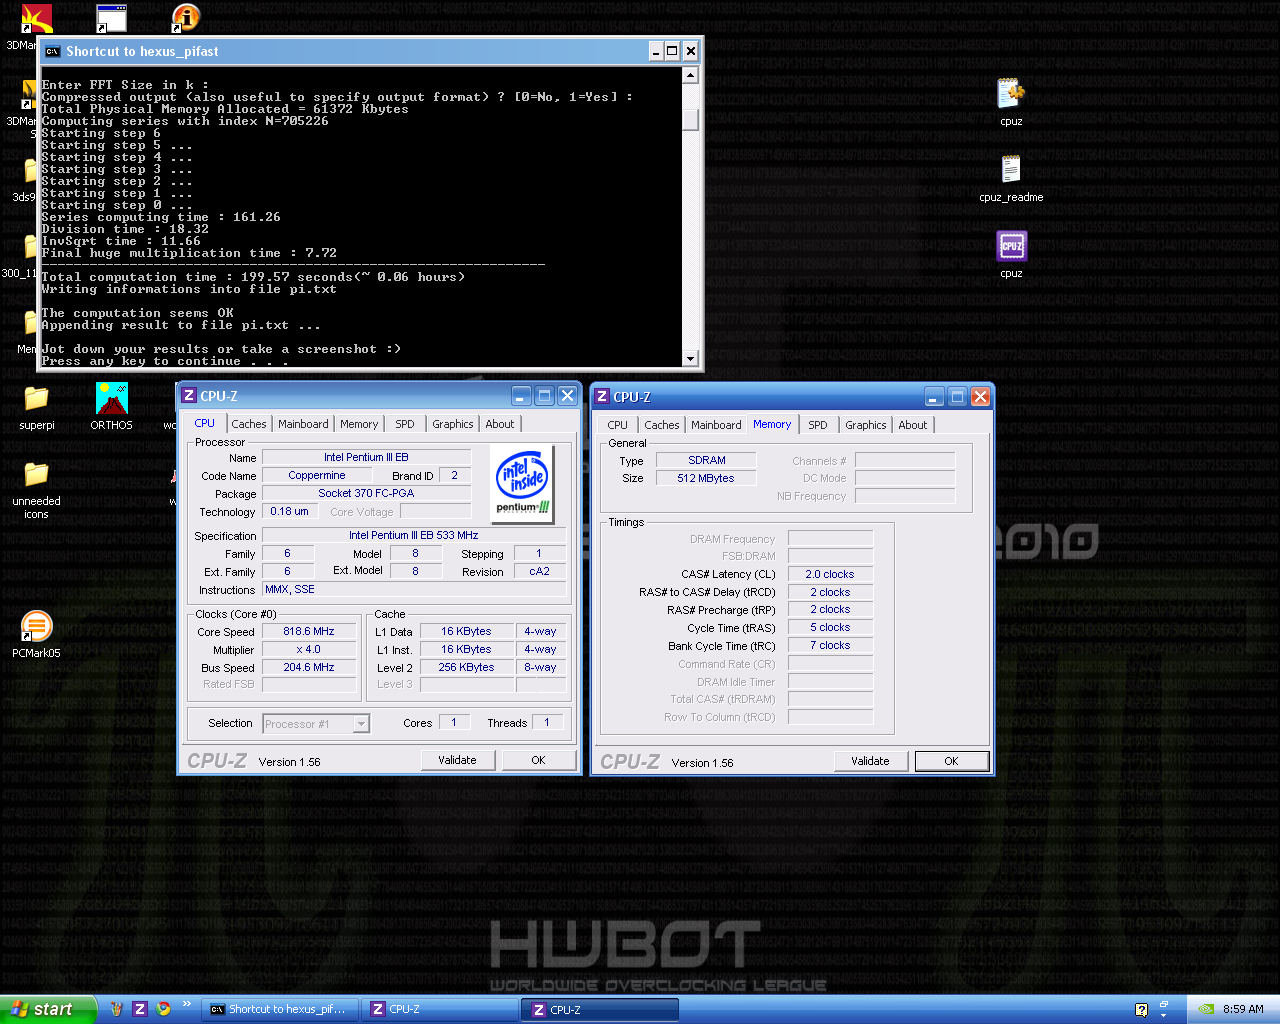The image size is (1280, 1024).
Task: Launch Chrome from the quick launch bar
Action: 163,1009
